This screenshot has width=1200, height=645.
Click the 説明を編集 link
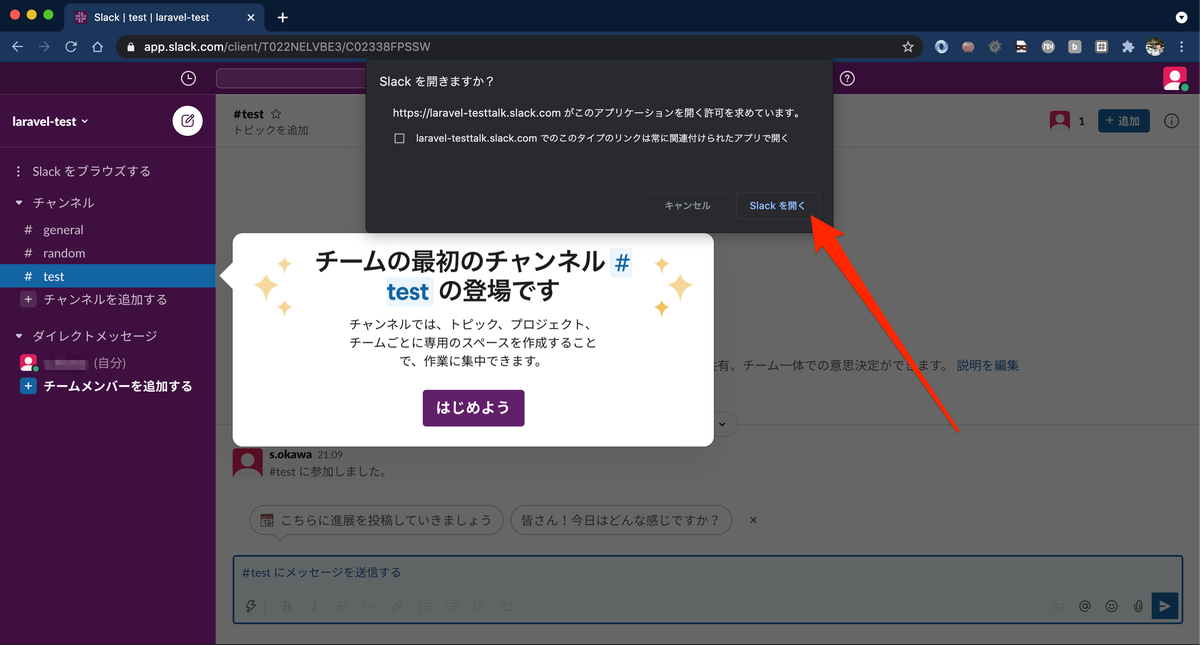(988, 366)
